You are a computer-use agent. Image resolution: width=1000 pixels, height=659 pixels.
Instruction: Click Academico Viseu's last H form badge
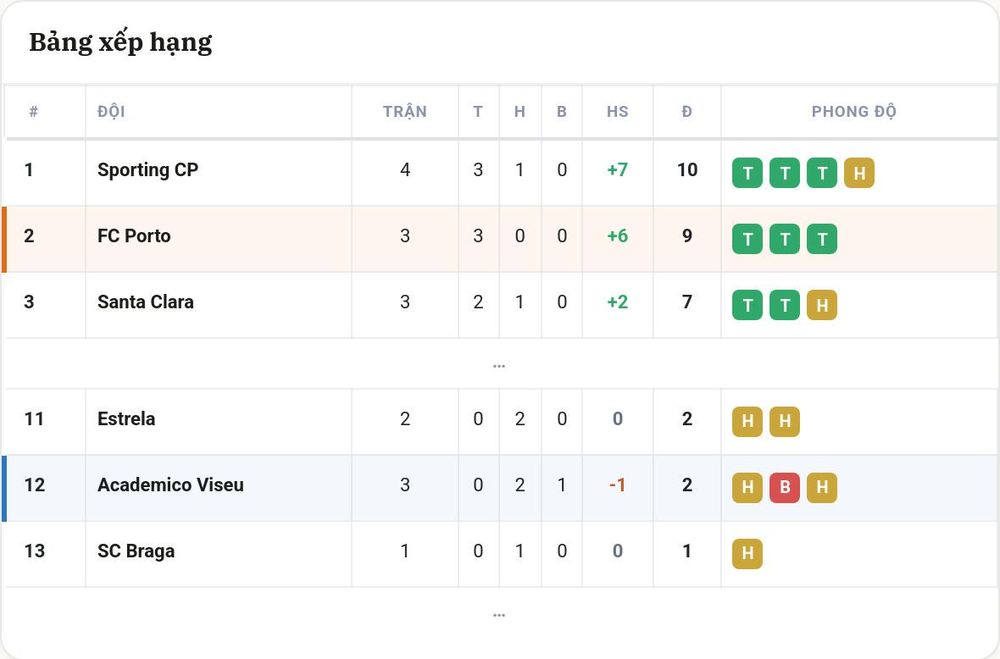pos(821,487)
